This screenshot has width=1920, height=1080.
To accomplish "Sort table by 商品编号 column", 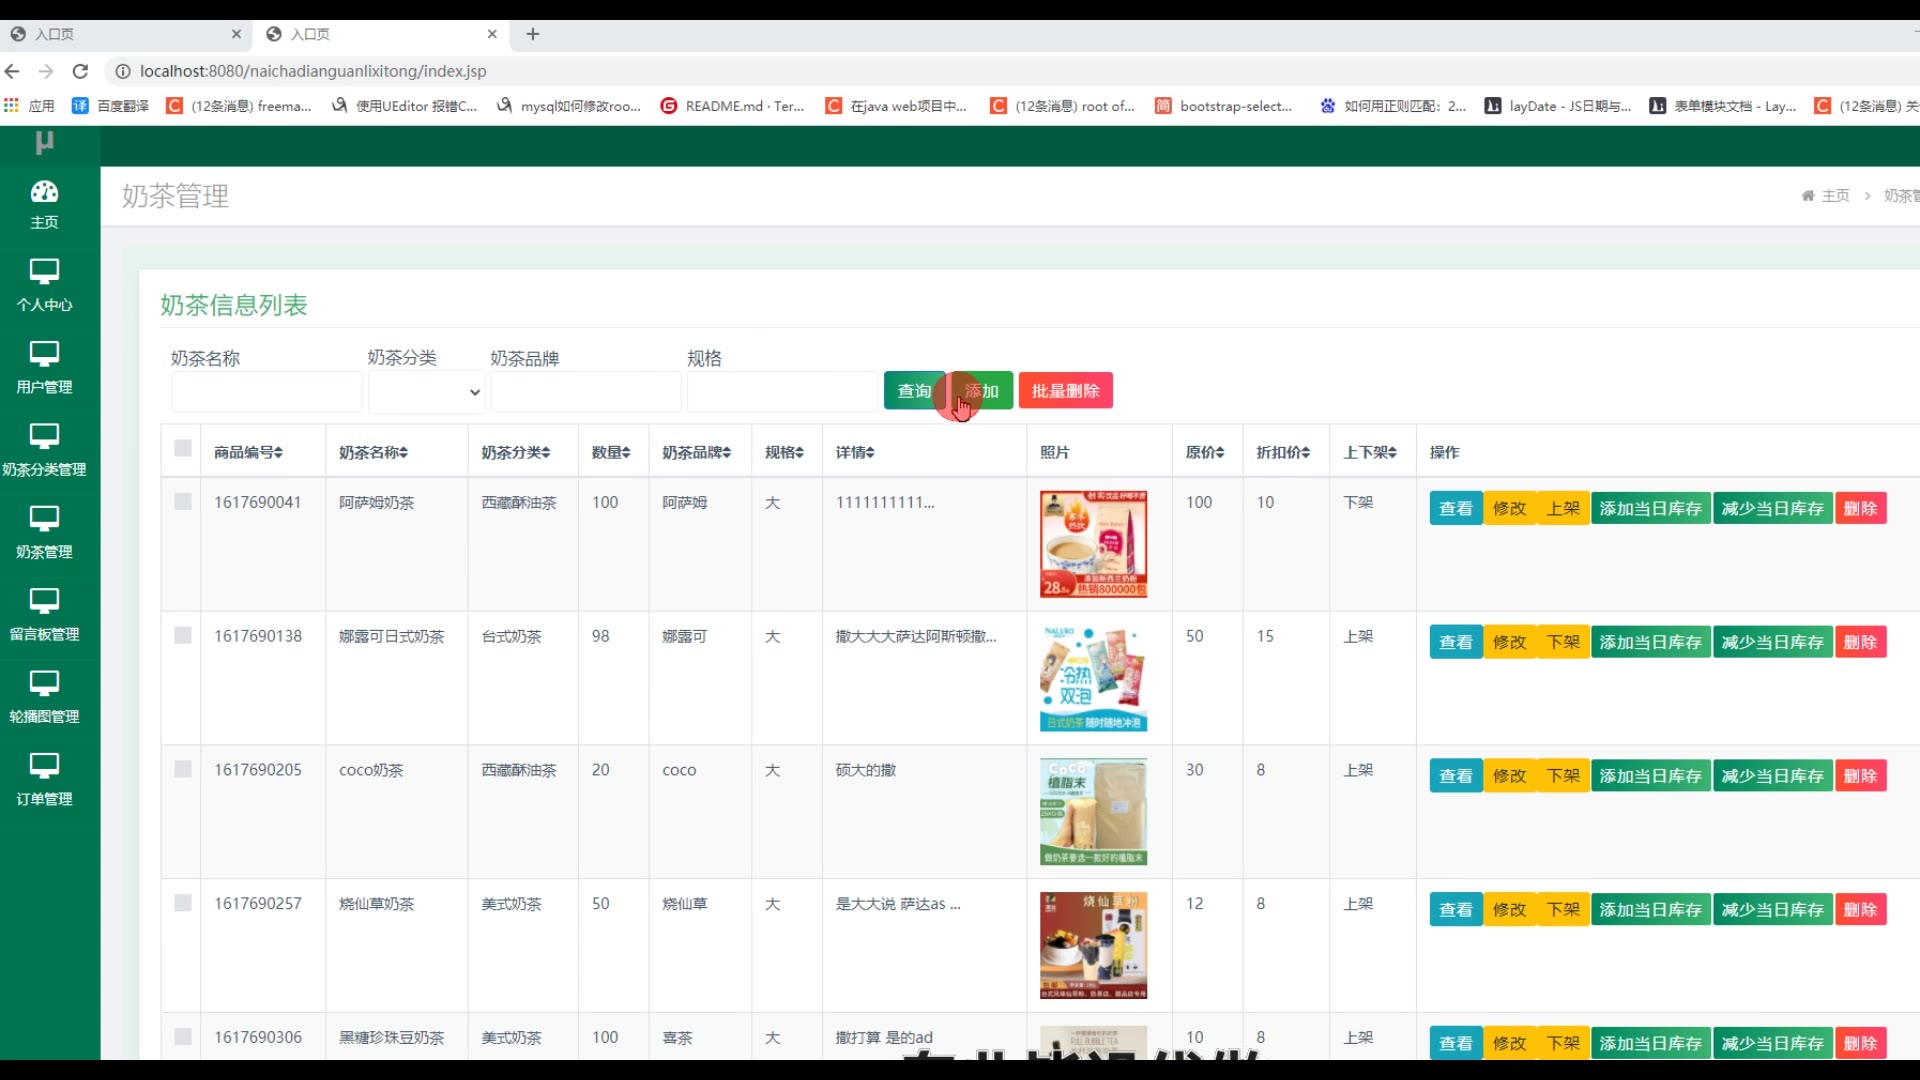I will pos(248,452).
